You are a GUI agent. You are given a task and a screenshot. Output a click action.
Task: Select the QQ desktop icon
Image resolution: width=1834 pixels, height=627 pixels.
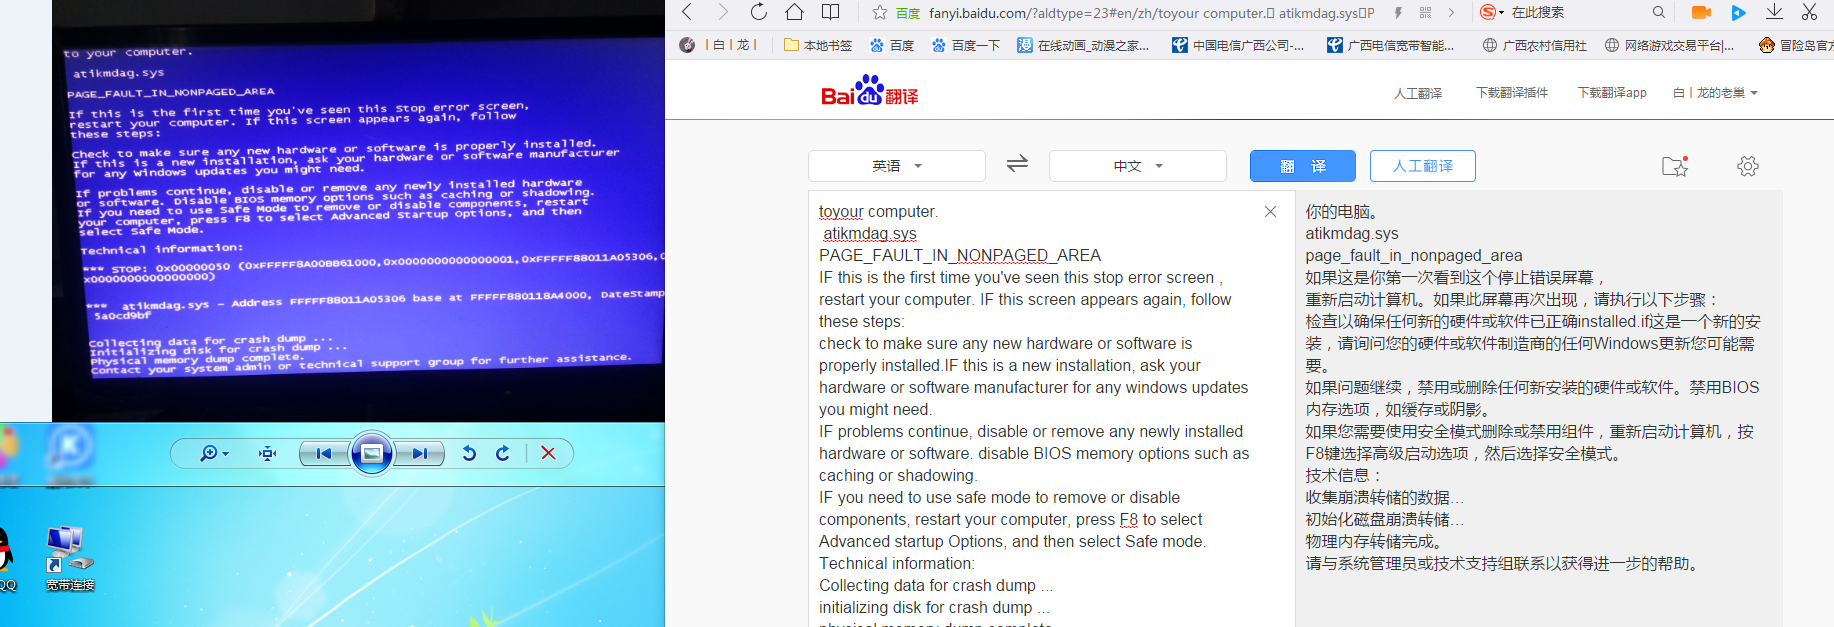6,558
